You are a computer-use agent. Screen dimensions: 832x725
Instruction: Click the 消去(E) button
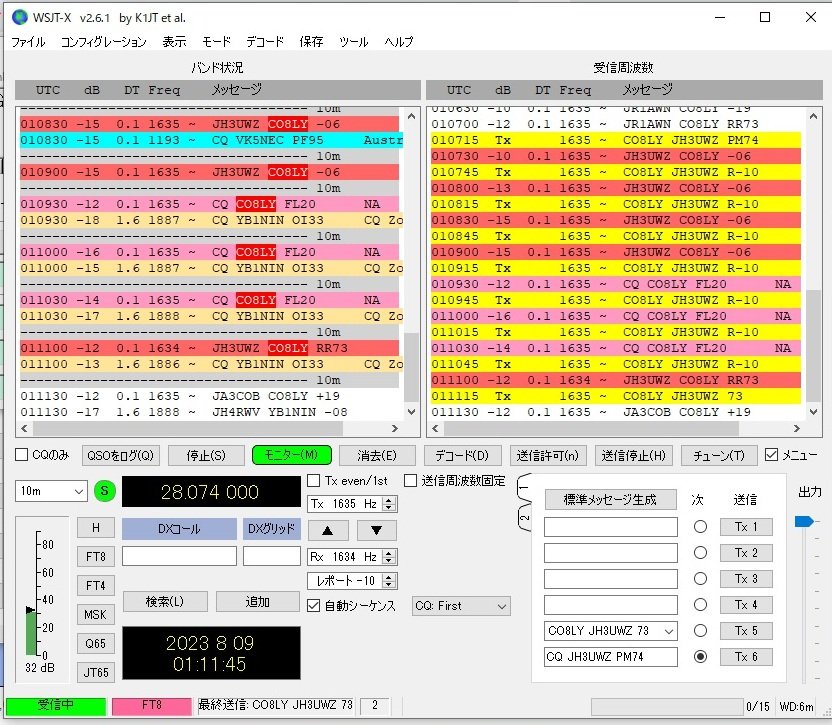pos(377,455)
